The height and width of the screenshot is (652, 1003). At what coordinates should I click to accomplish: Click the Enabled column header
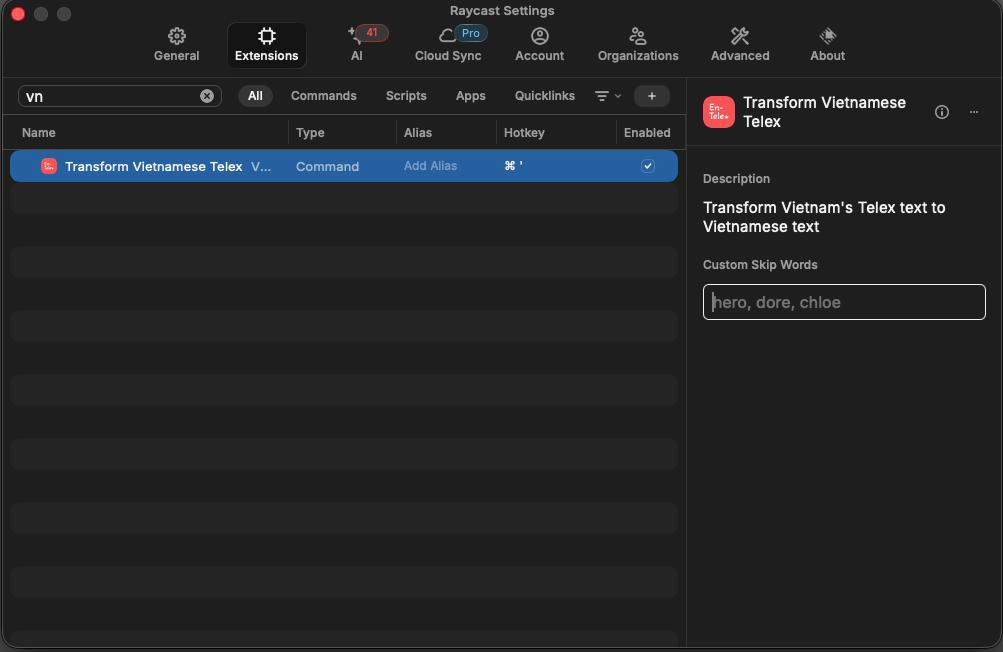pos(647,132)
